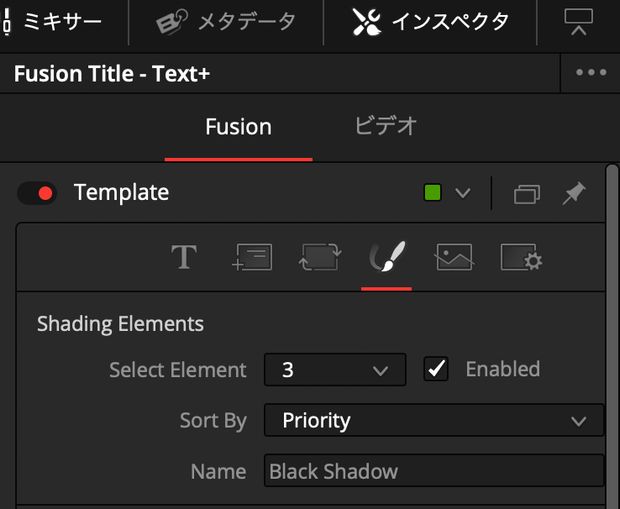Open the Sort By Priority dropdown

[x=434, y=420]
